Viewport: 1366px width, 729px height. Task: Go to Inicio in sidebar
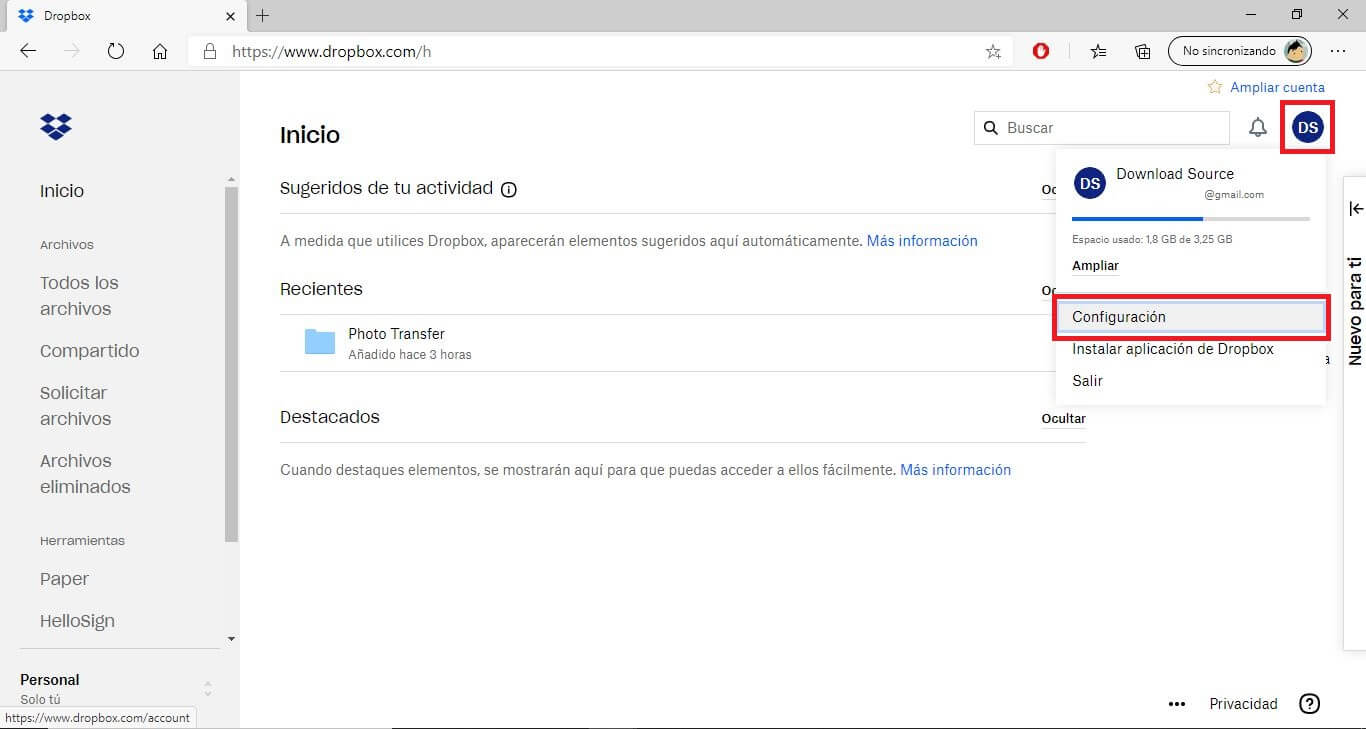pos(62,191)
